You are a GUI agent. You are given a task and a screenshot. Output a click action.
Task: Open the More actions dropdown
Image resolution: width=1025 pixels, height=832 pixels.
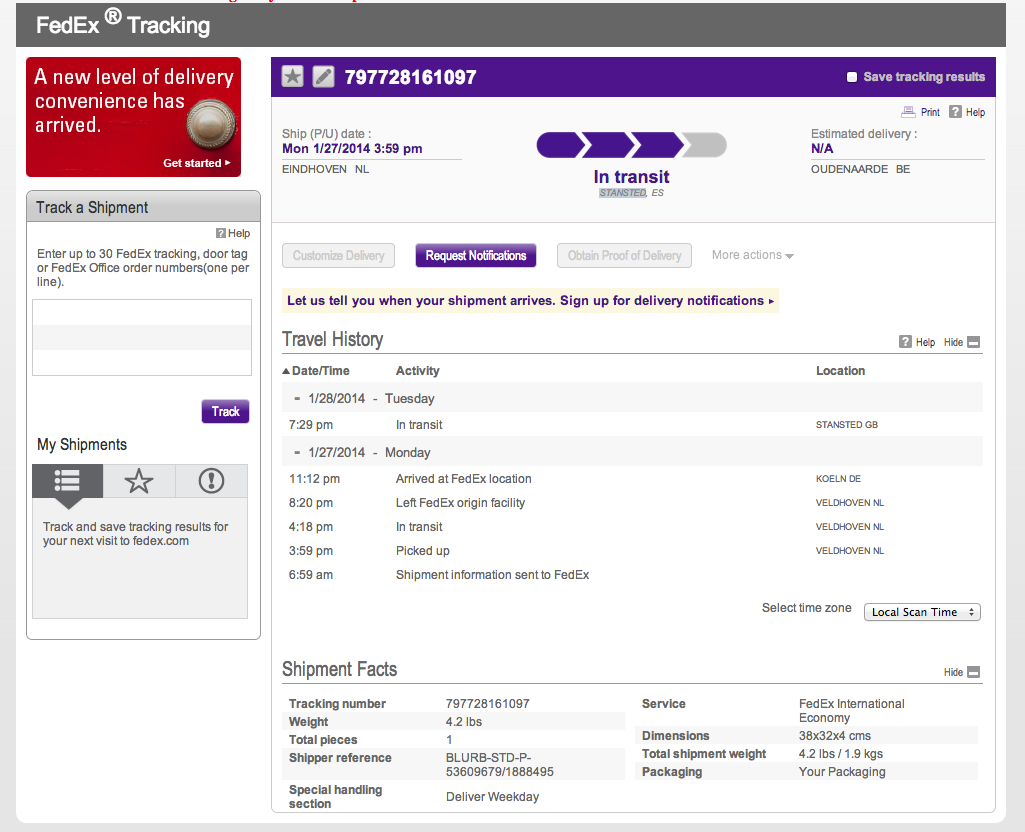click(752, 255)
